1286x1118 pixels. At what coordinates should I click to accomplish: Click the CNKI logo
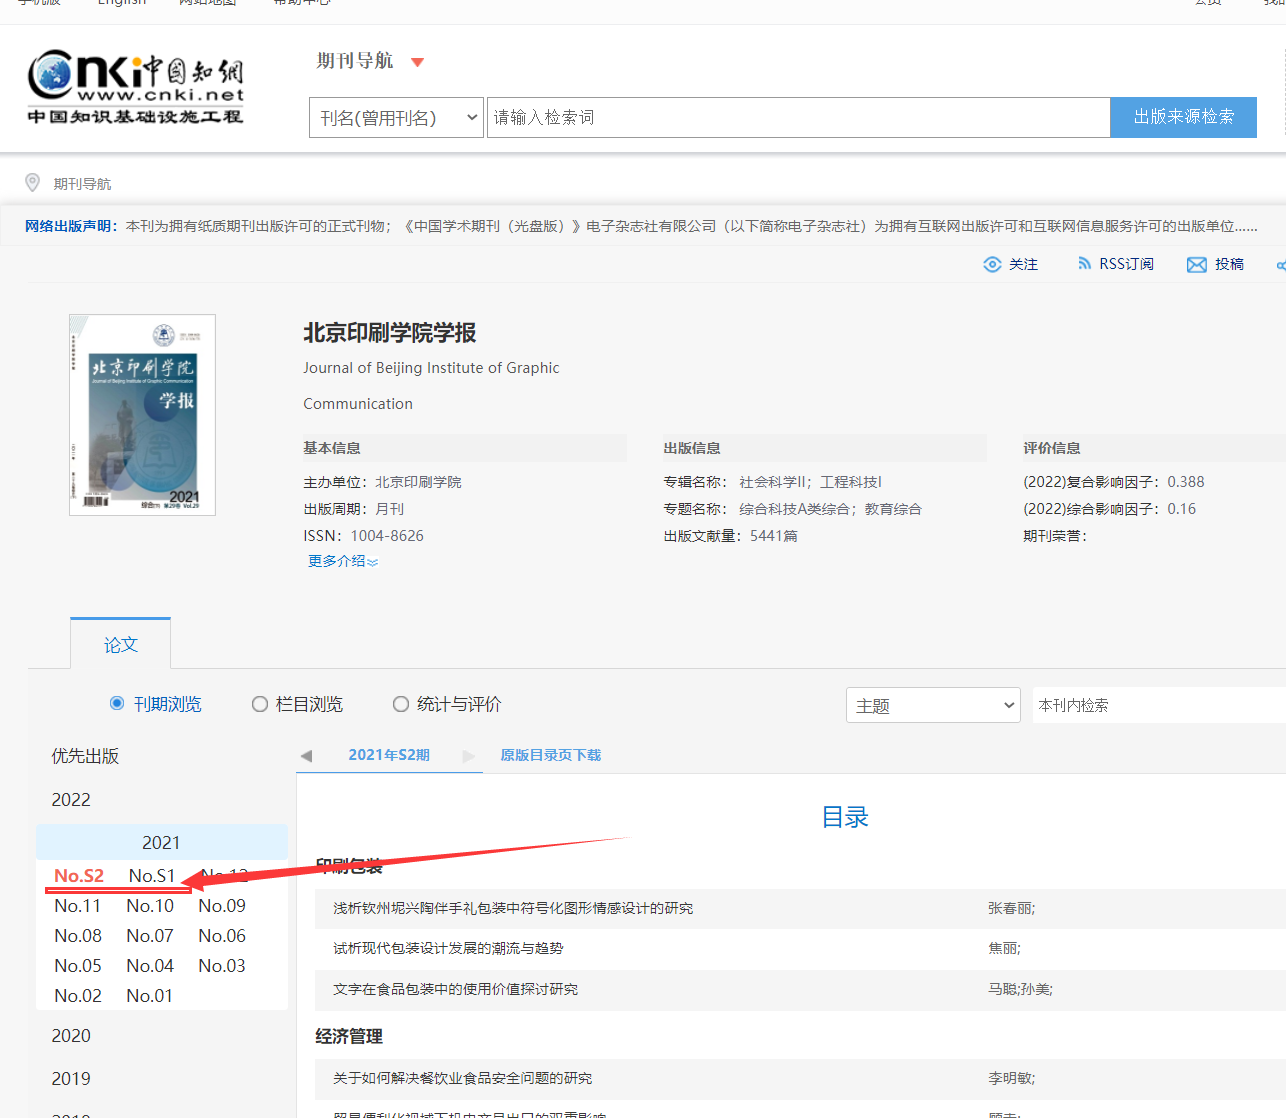pos(135,87)
